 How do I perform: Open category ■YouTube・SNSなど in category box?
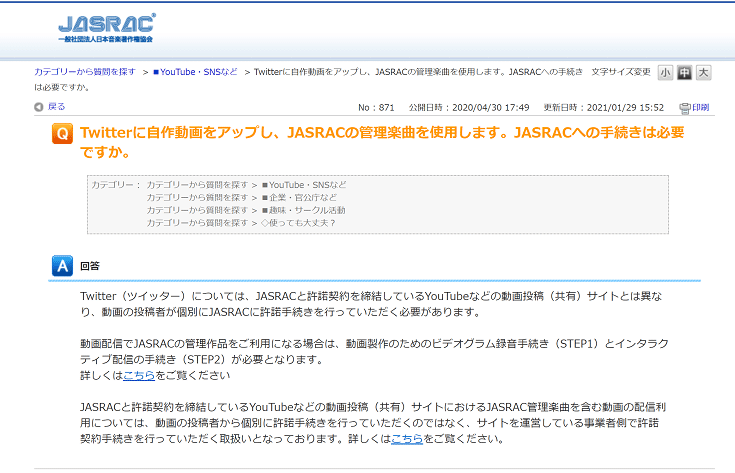tap(304, 185)
